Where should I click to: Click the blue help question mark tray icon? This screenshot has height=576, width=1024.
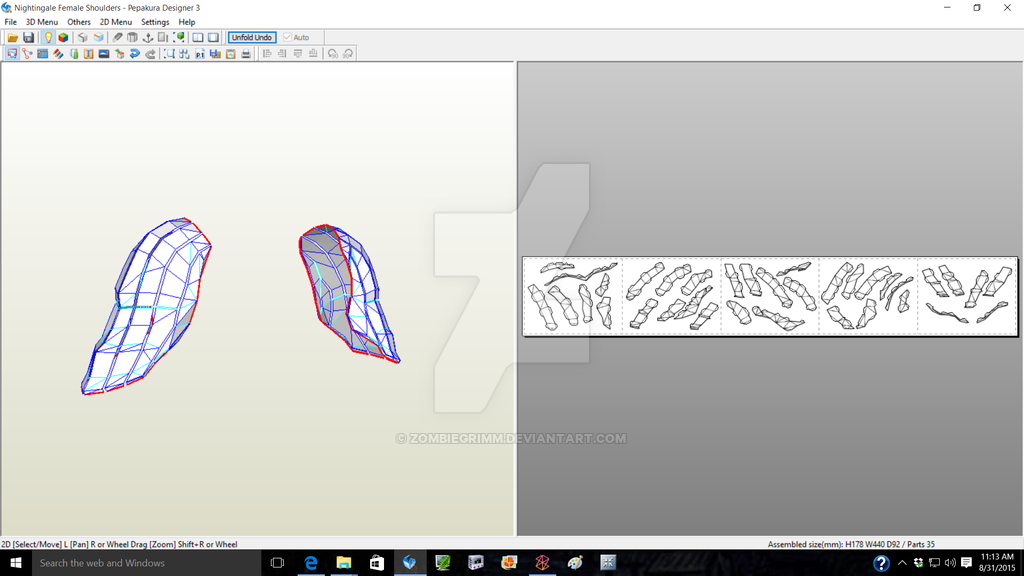881,563
